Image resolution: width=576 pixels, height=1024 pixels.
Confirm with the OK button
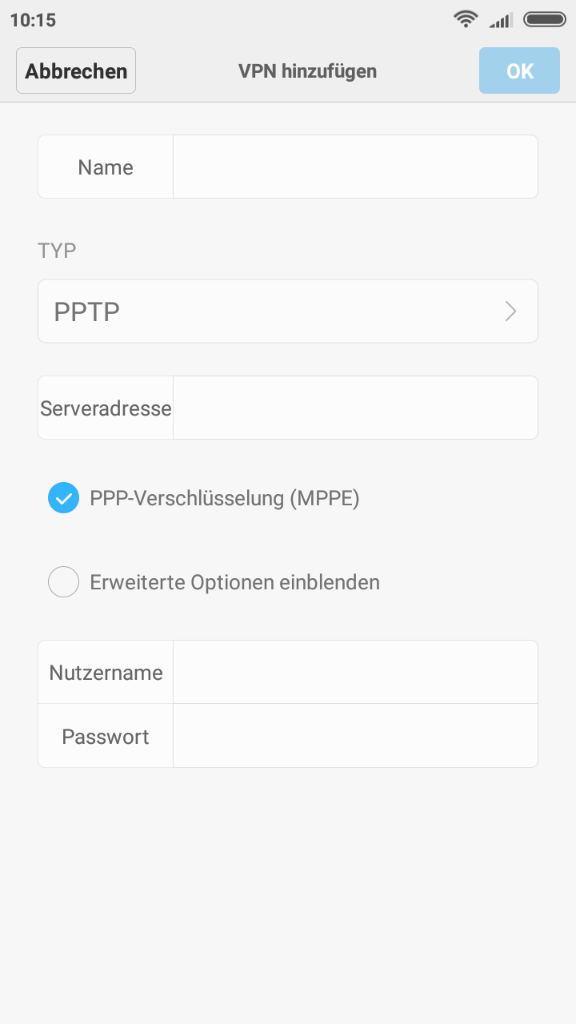point(519,71)
